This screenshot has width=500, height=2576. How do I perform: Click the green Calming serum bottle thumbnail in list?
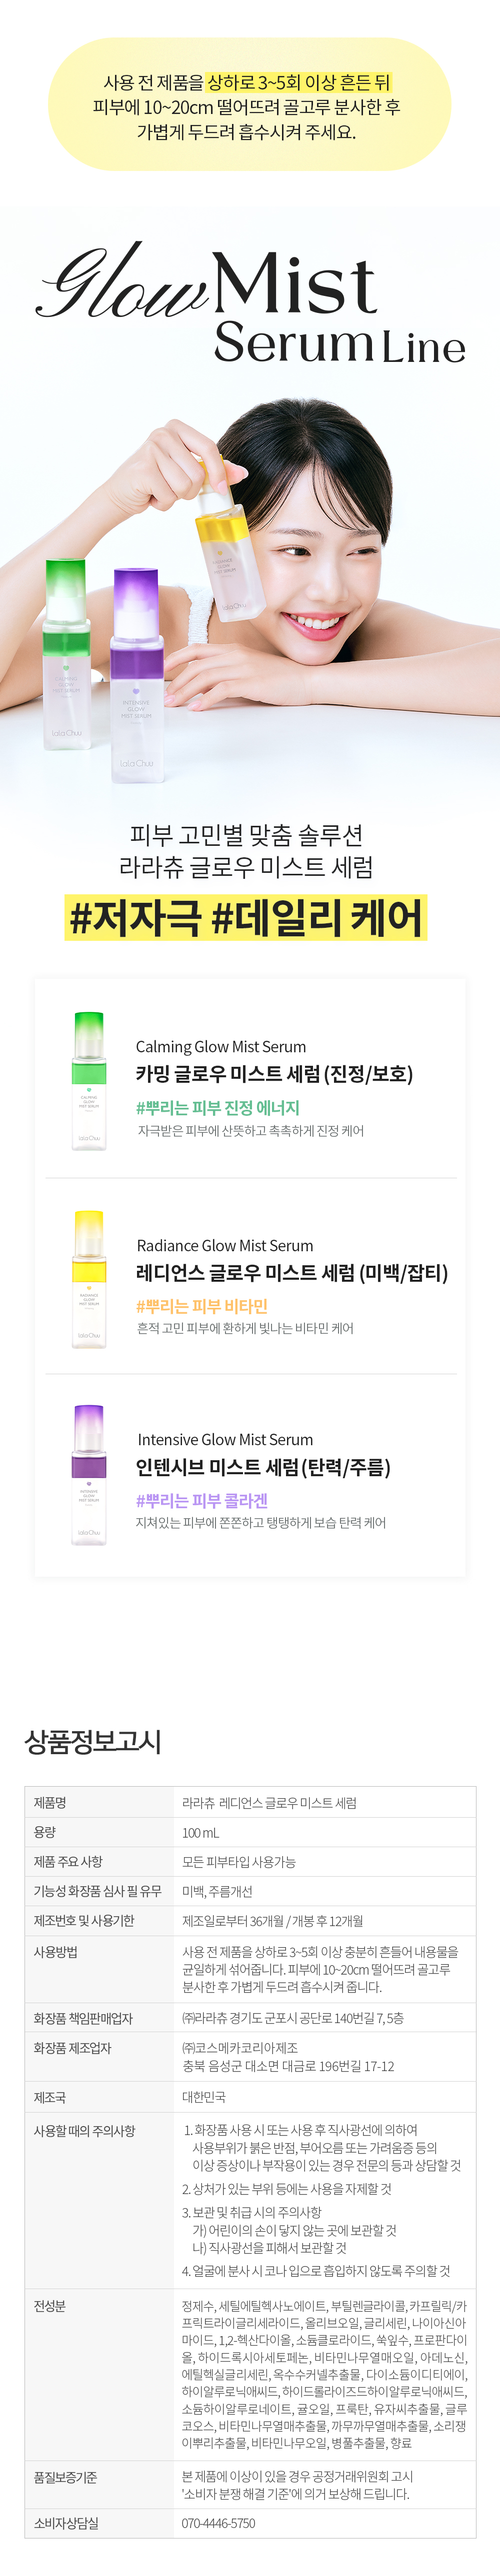click(89, 1080)
